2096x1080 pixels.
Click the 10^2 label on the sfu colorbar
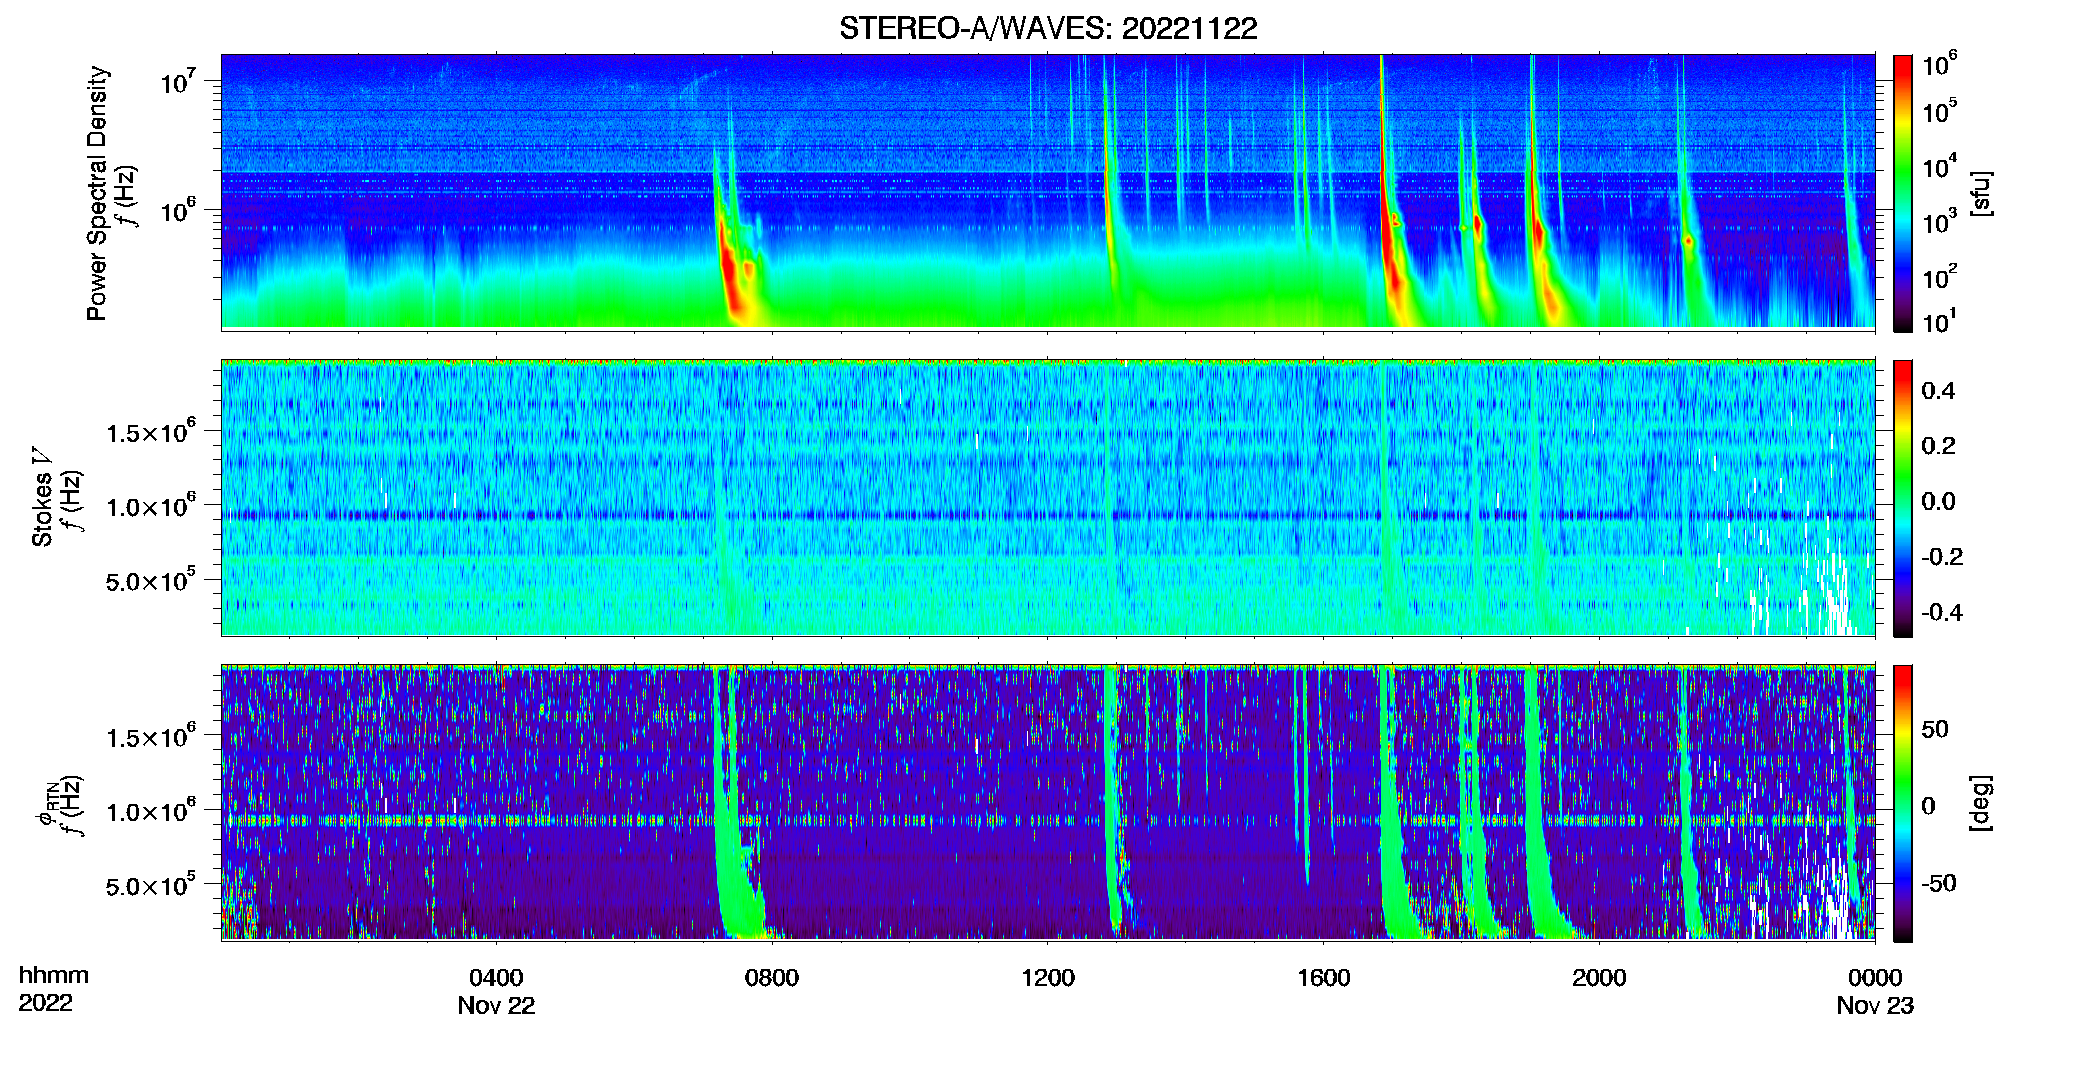tap(1939, 277)
